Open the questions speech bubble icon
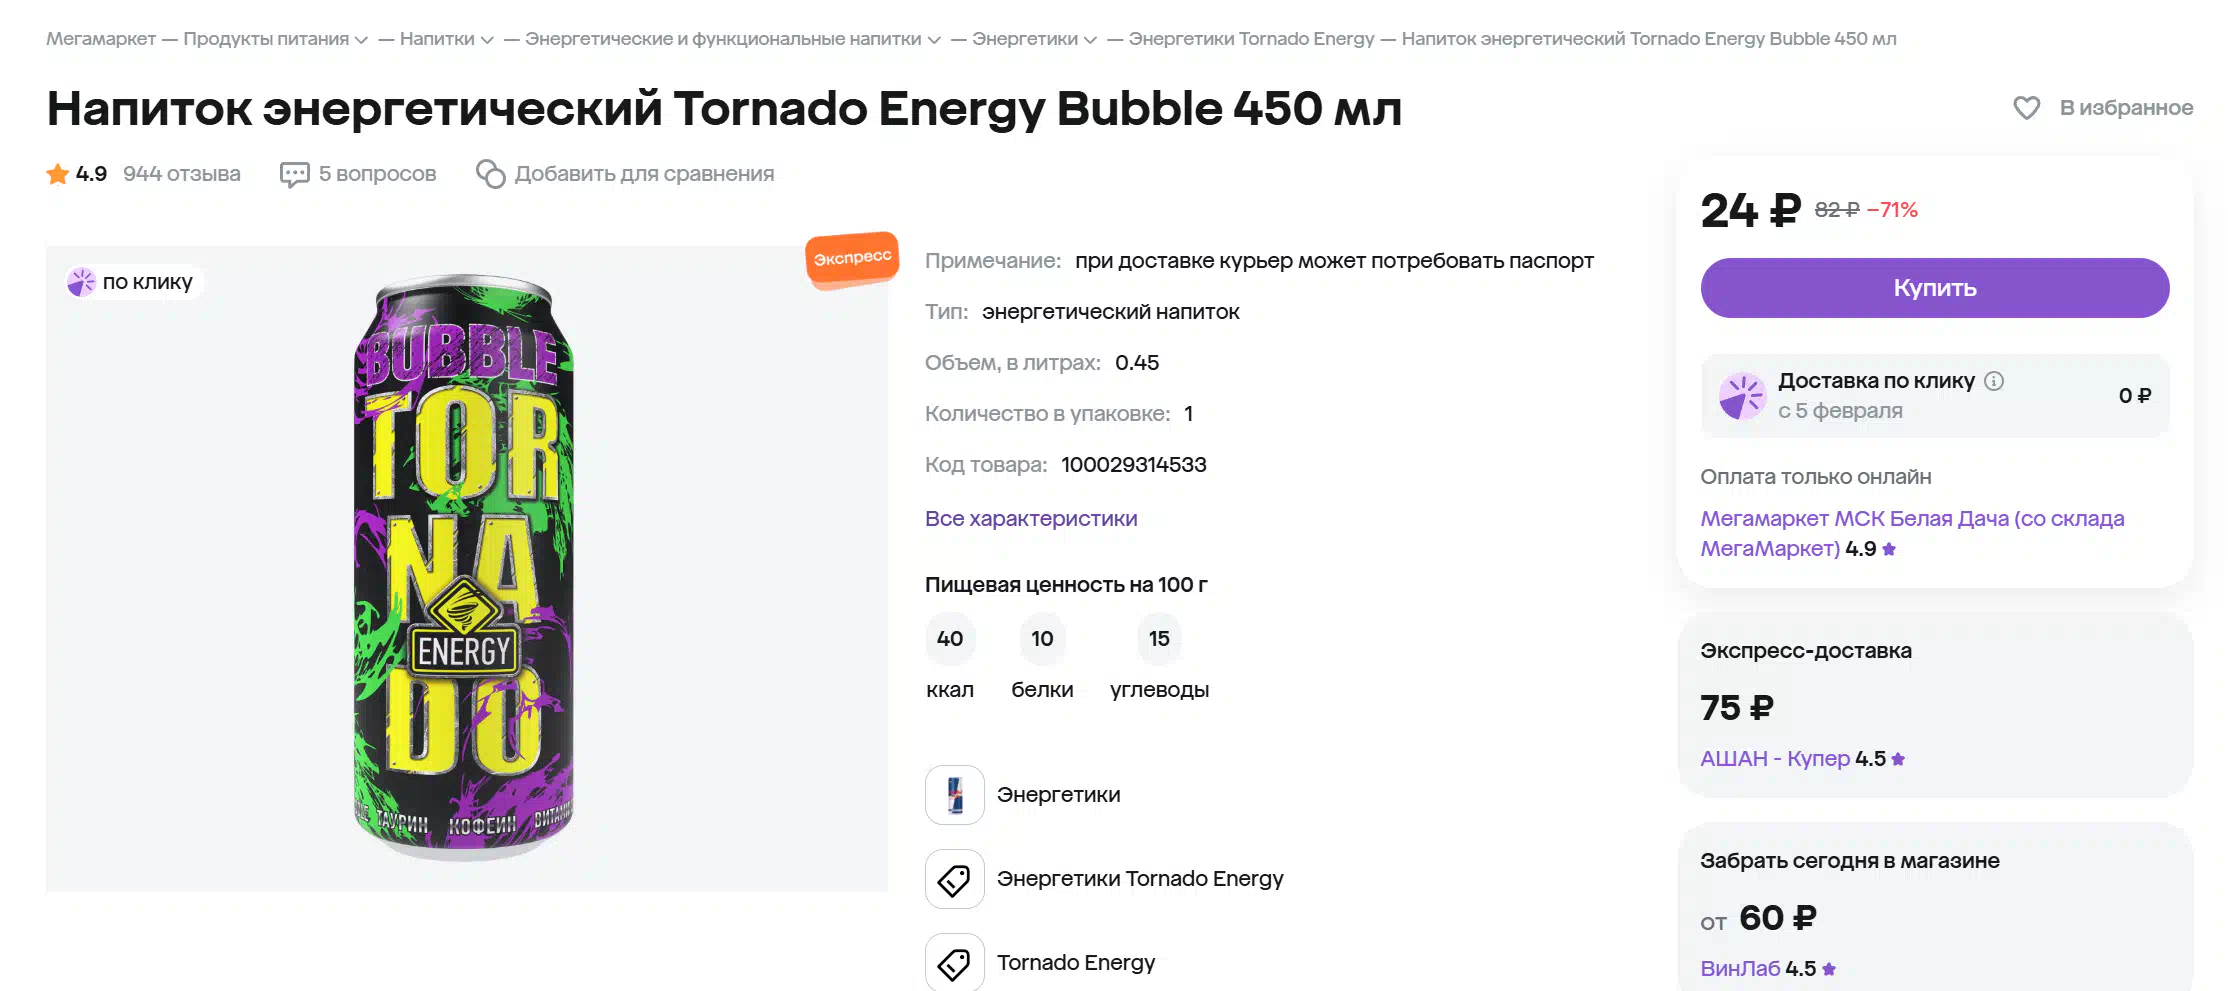 pos(294,175)
